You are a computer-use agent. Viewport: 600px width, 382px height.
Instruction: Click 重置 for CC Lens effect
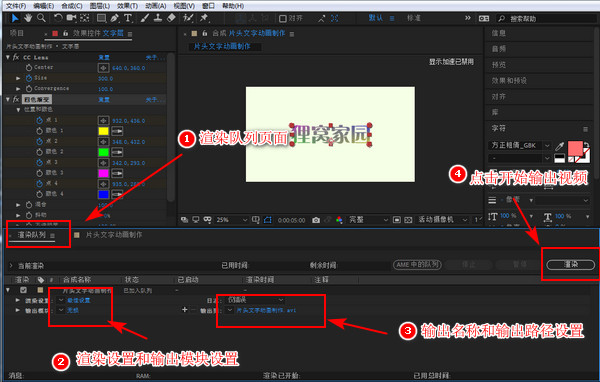click(104, 57)
